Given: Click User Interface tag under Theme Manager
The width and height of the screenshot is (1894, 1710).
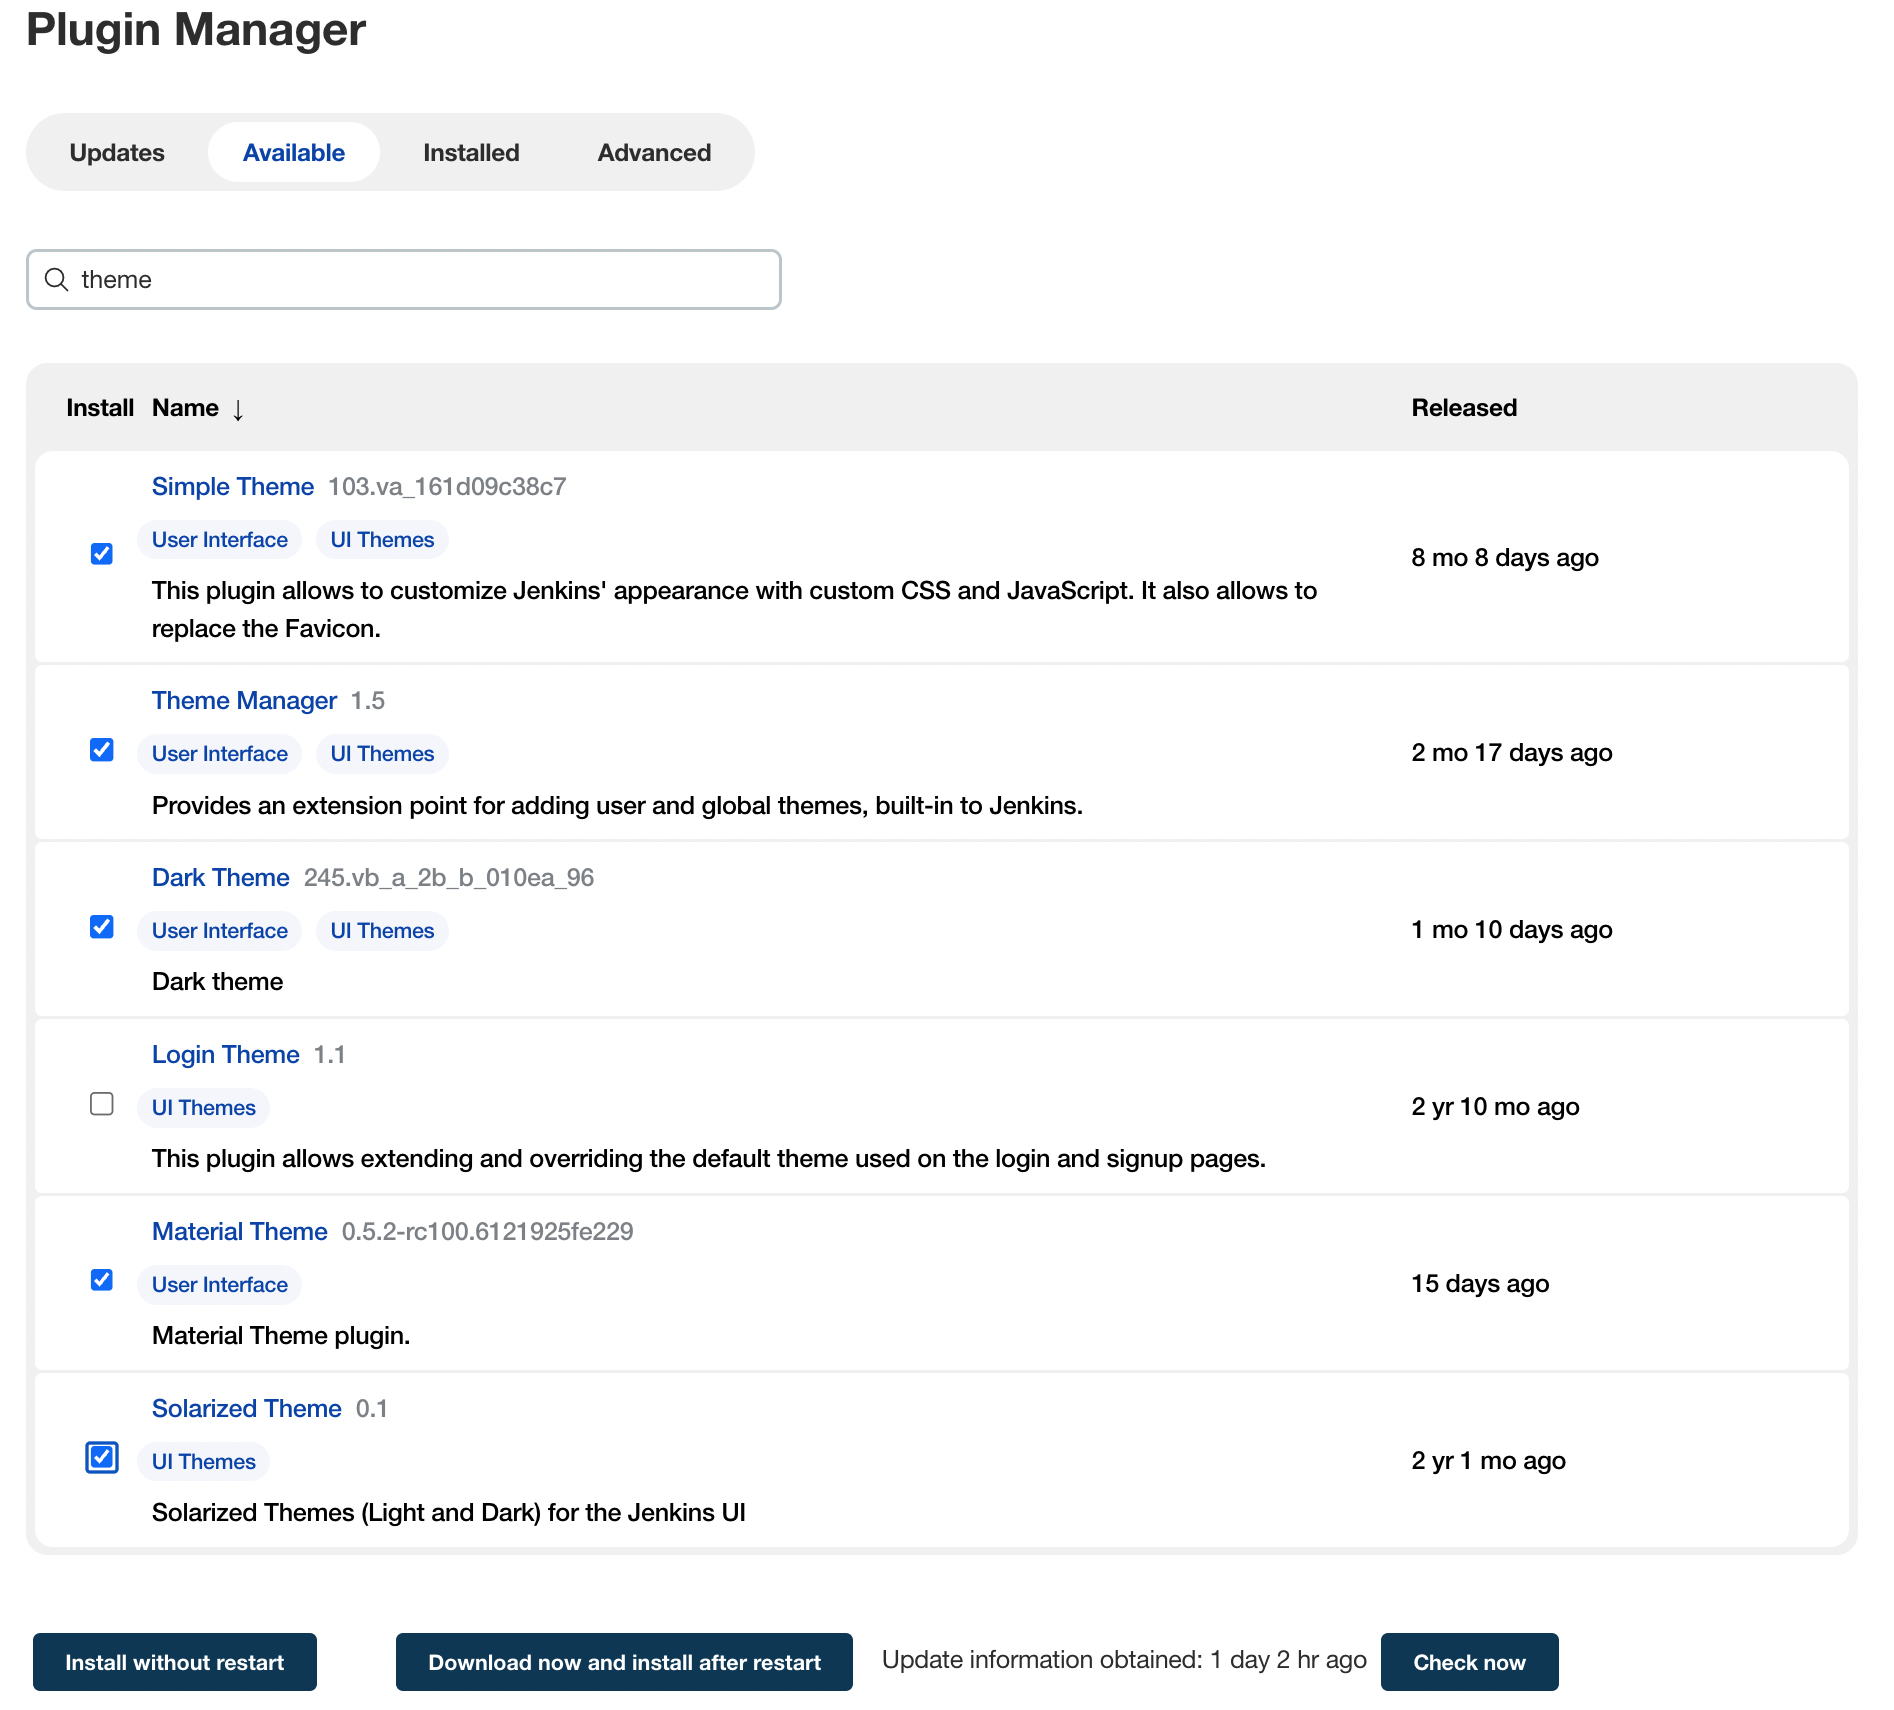Looking at the screenshot, I should 220,754.
